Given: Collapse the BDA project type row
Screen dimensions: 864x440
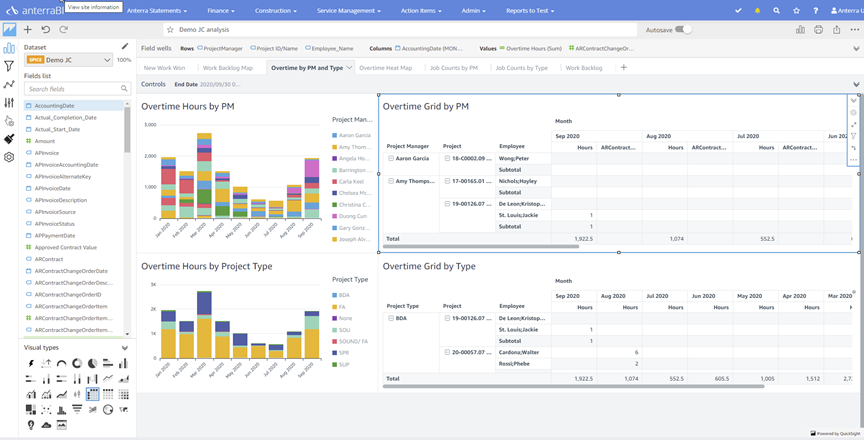Looking at the screenshot, I should [x=391, y=318].
